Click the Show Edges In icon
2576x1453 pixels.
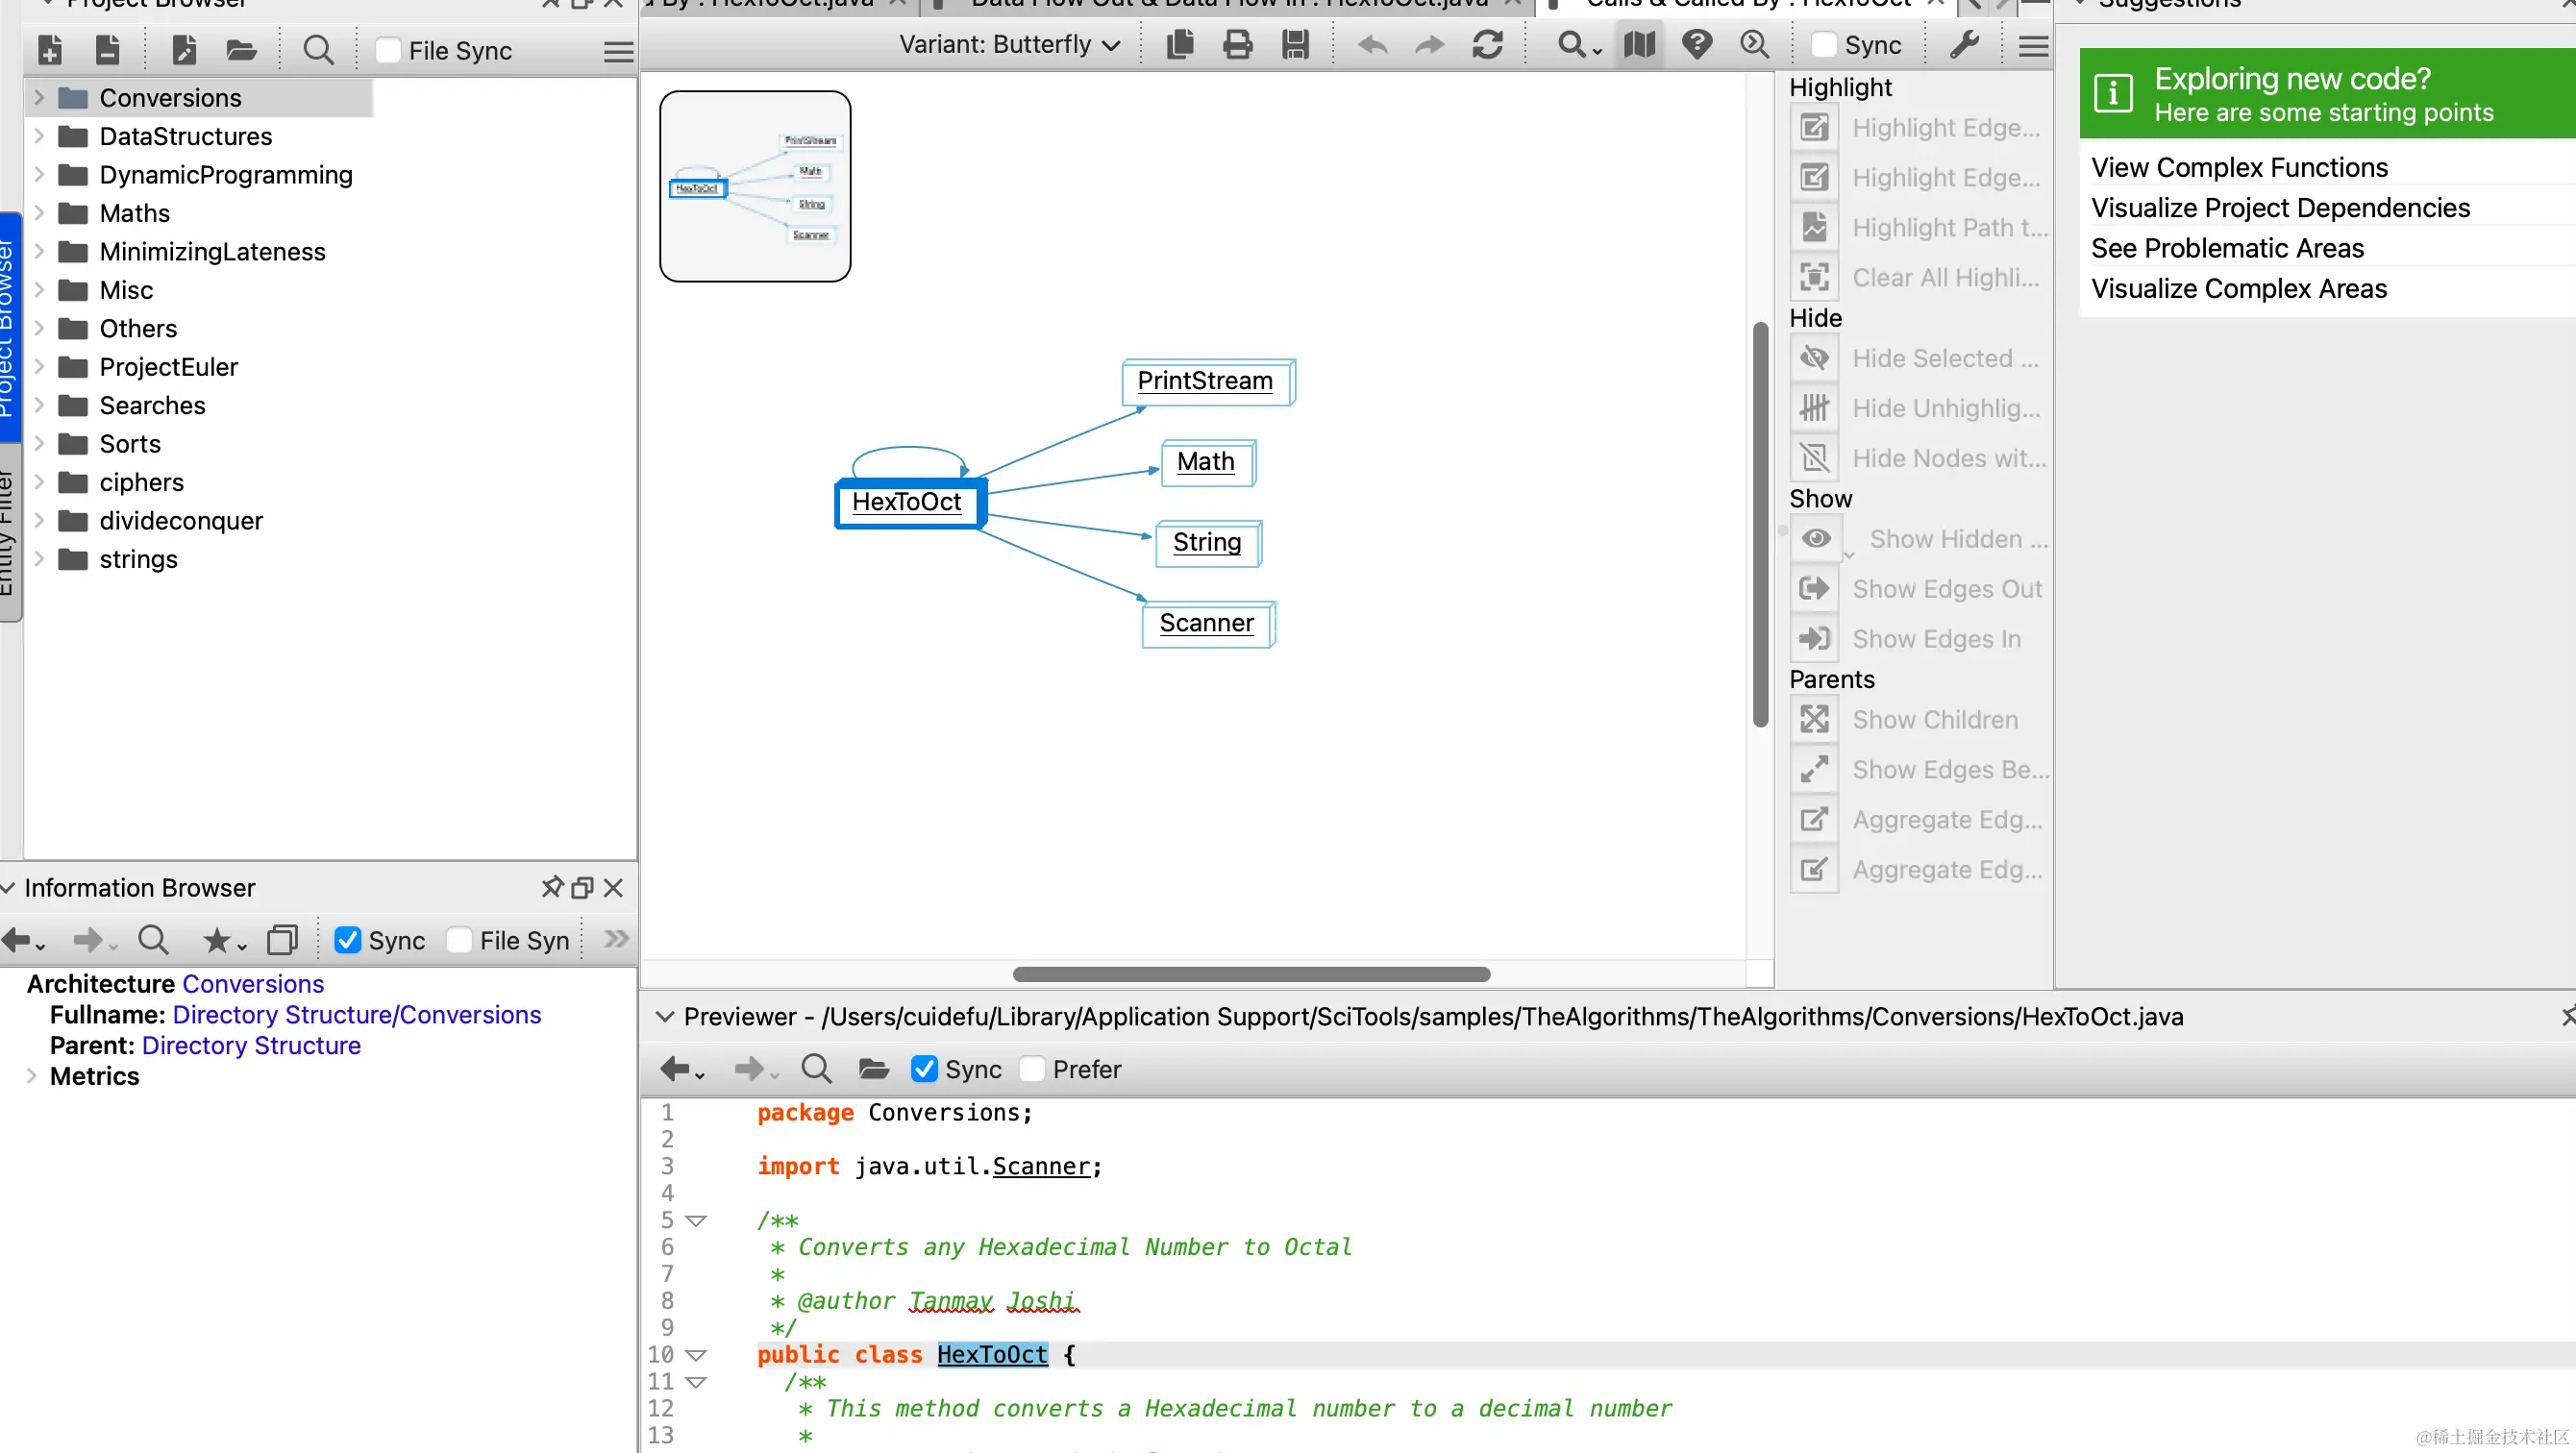tap(1814, 638)
